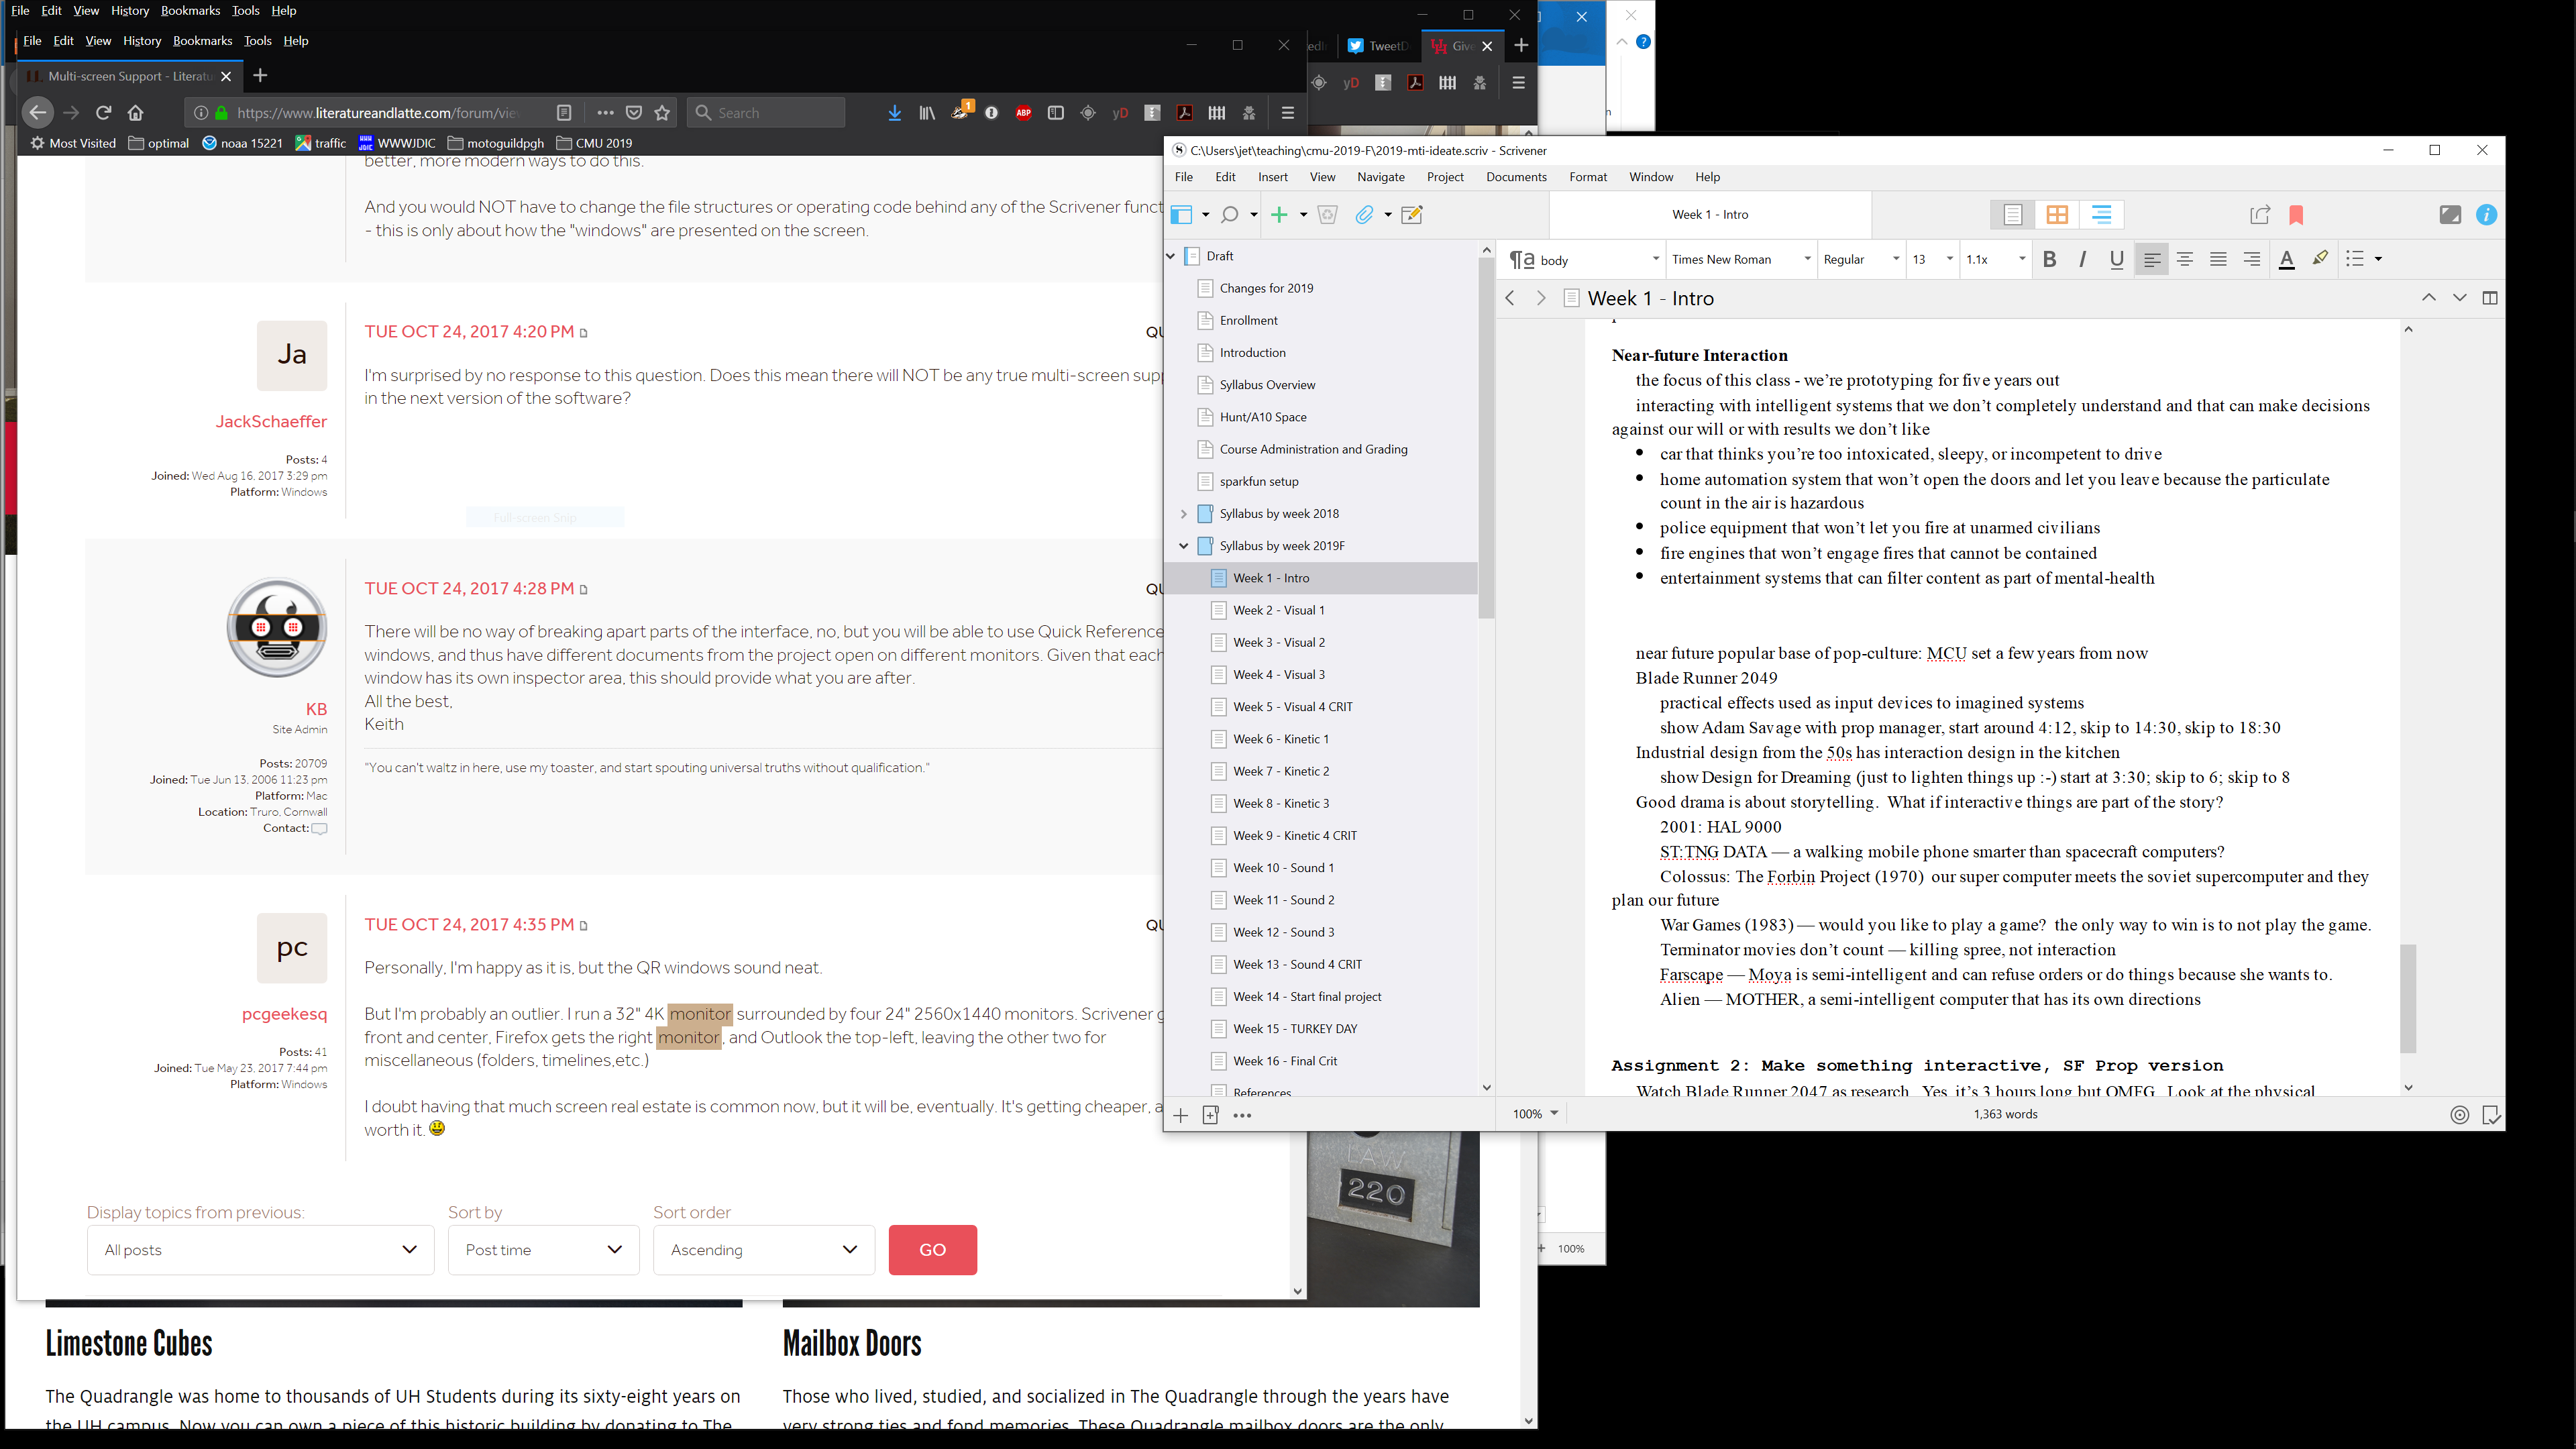
Task: Center-align text in Scrivener editor
Action: [x=2185, y=259]
